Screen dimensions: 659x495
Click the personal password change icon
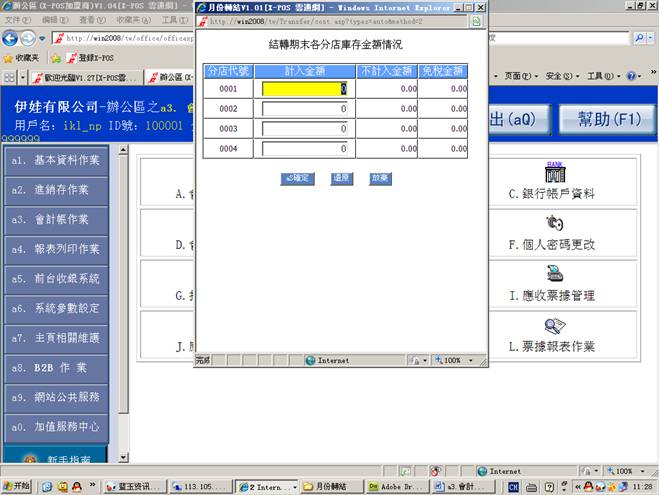click(554, 222)
